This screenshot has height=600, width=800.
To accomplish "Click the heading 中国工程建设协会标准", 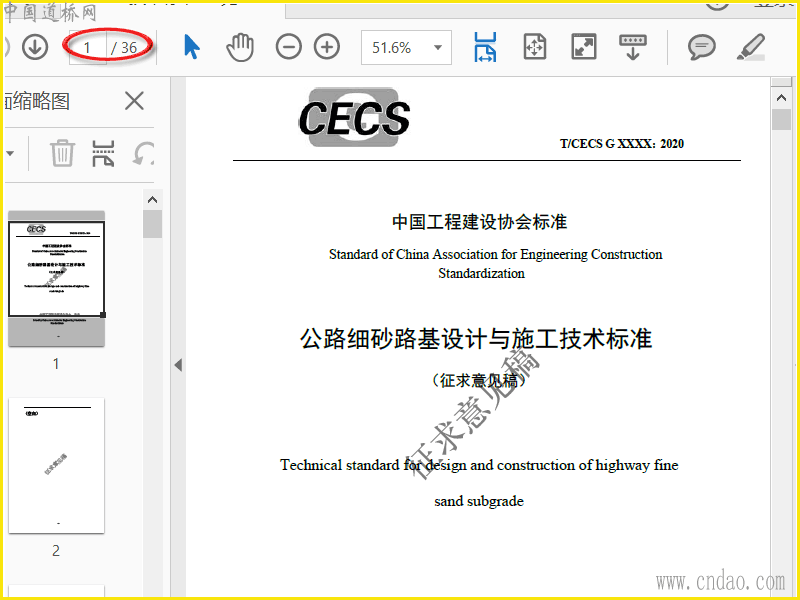I will tap(480, 222).
